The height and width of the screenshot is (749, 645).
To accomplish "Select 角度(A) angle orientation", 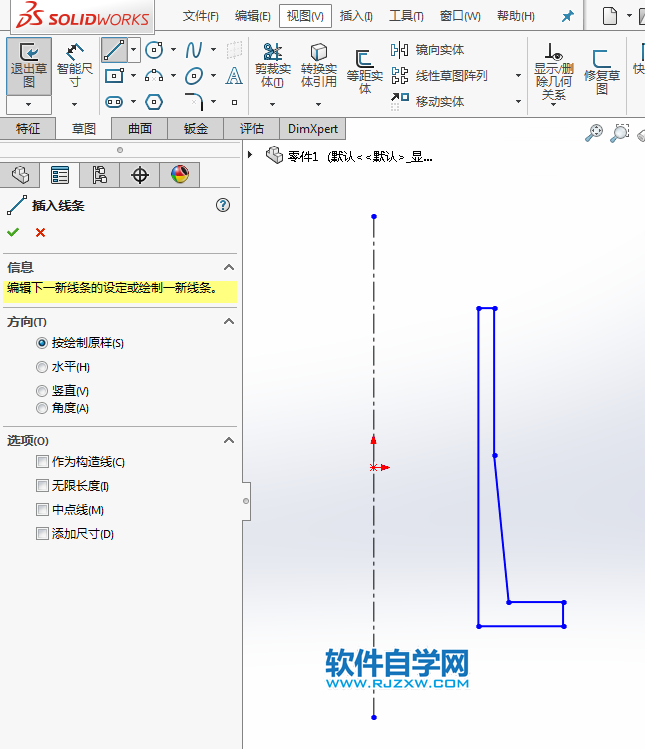I will pyautogui.click(x=42, y=408).
